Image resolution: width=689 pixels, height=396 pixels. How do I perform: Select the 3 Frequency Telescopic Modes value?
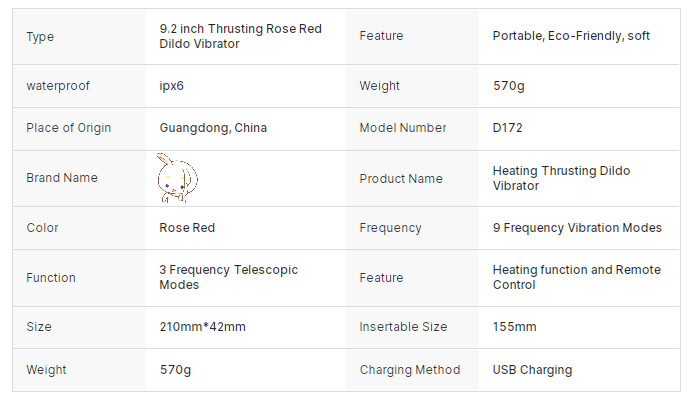[x=228, y=277]
